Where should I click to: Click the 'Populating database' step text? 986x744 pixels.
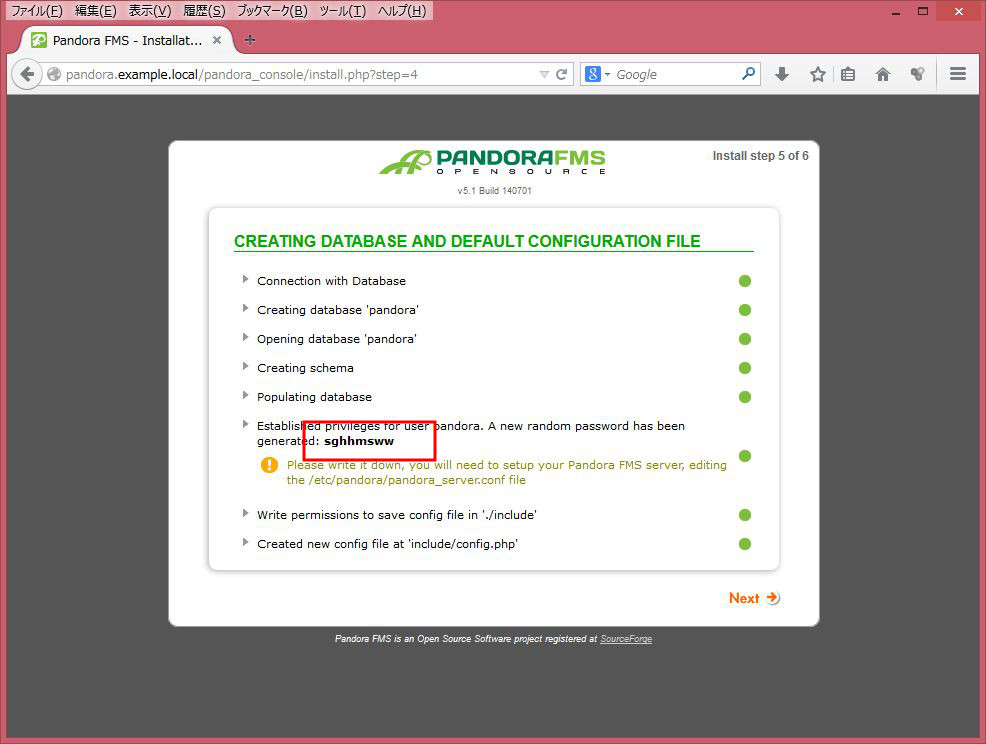point(314,397)
